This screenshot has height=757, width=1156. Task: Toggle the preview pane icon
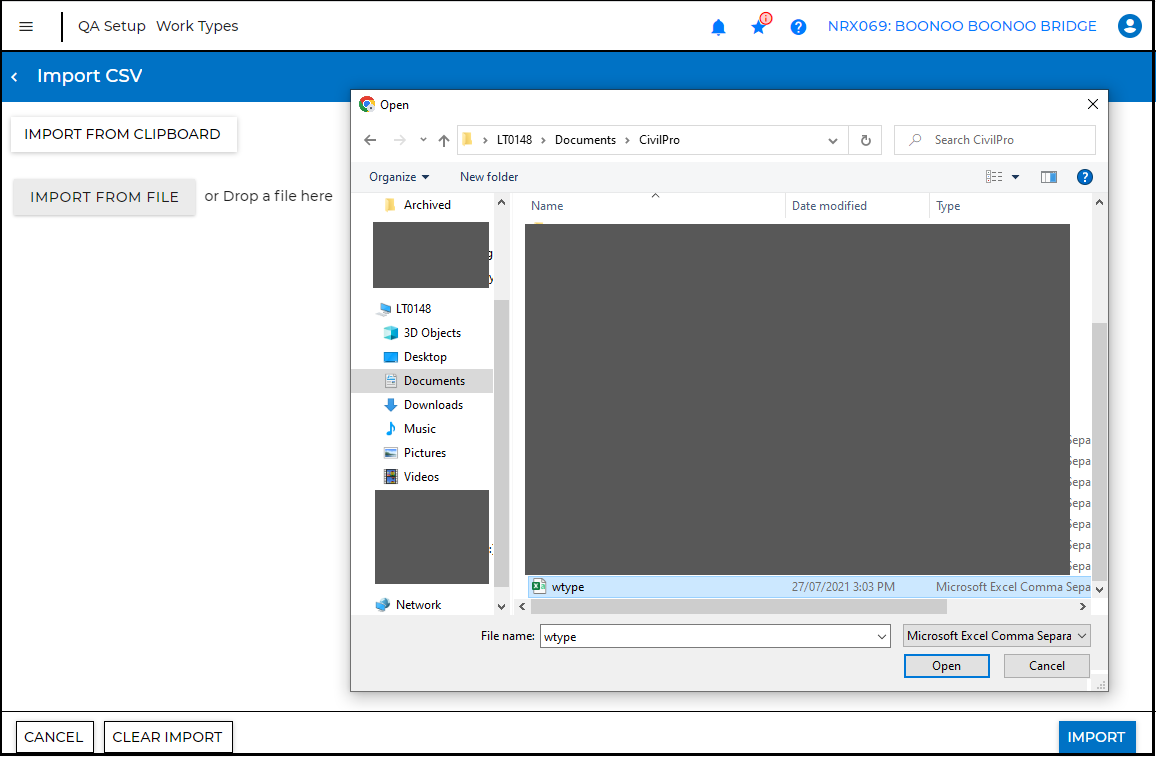1048,177
